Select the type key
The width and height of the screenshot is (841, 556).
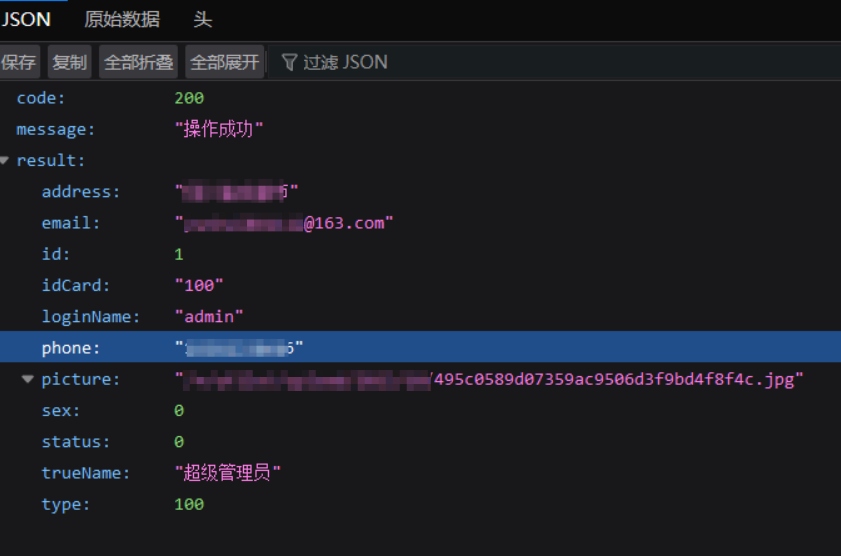pos(65,504)
